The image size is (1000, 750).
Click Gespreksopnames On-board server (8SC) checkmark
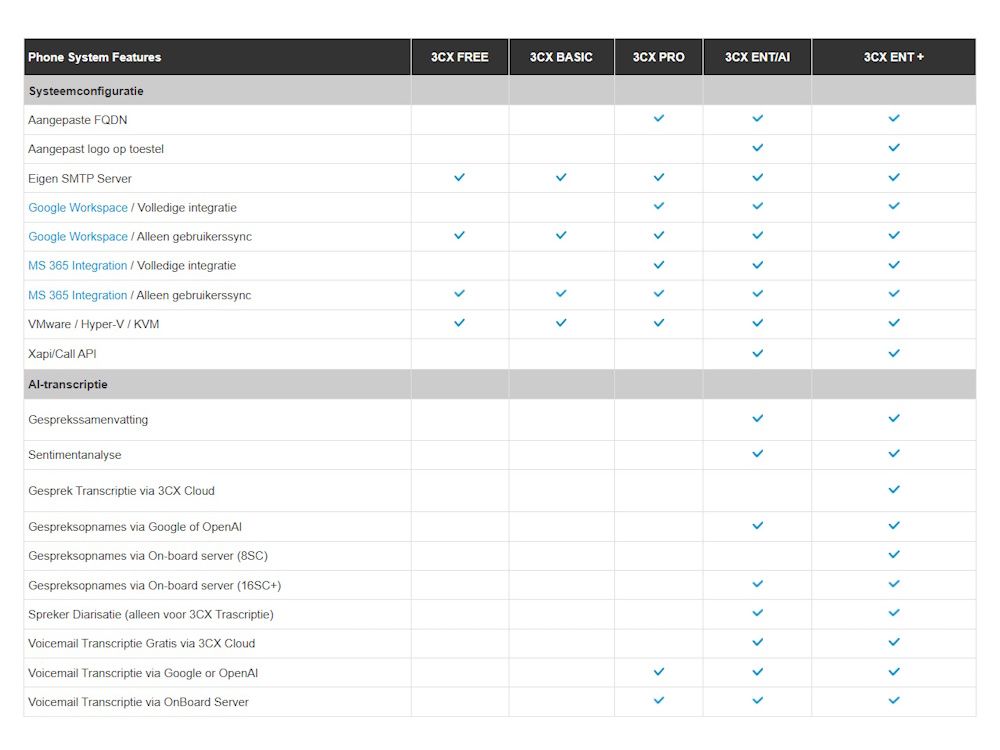click(894, 554)
